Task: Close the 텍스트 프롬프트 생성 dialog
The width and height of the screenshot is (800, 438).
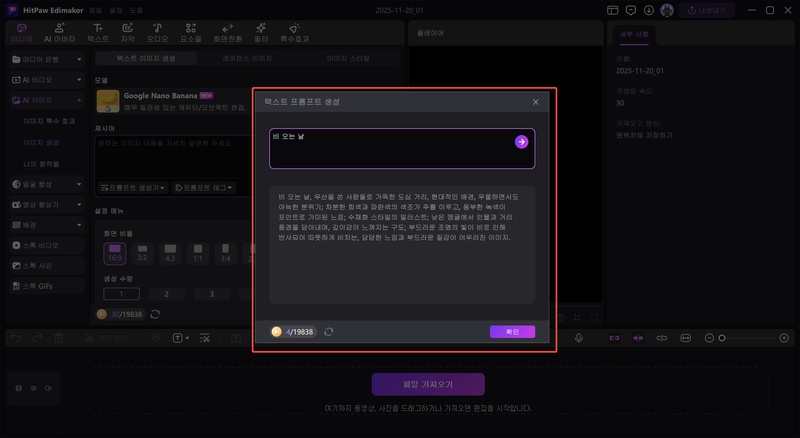Action: tap(536, 102)
